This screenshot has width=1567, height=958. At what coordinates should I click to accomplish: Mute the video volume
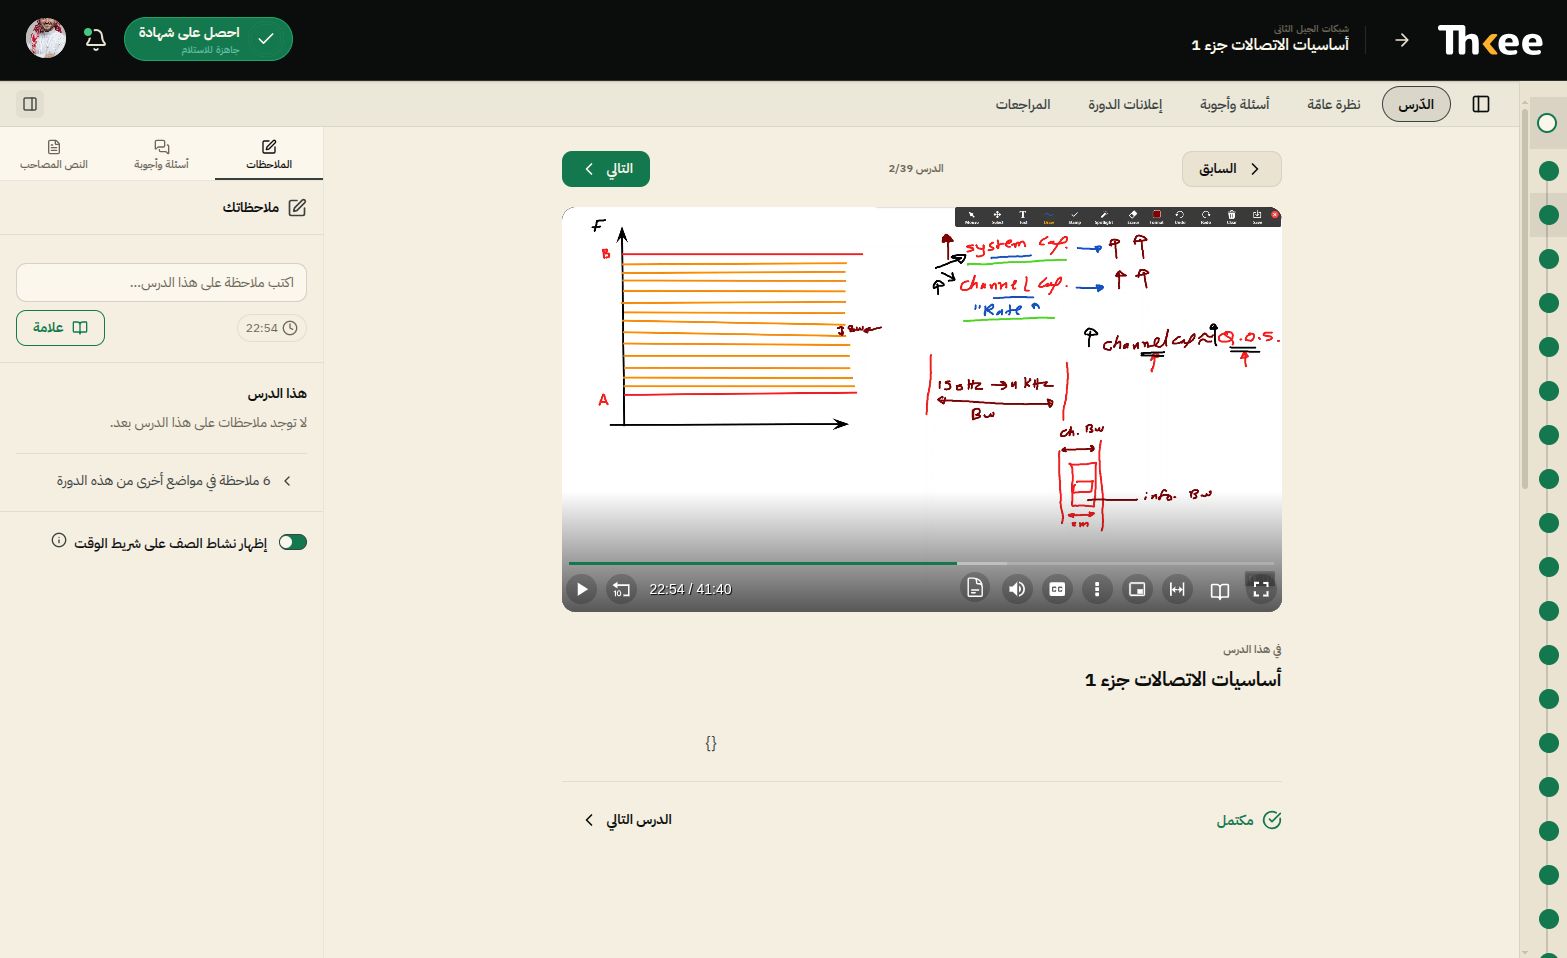click(1017, 589)
